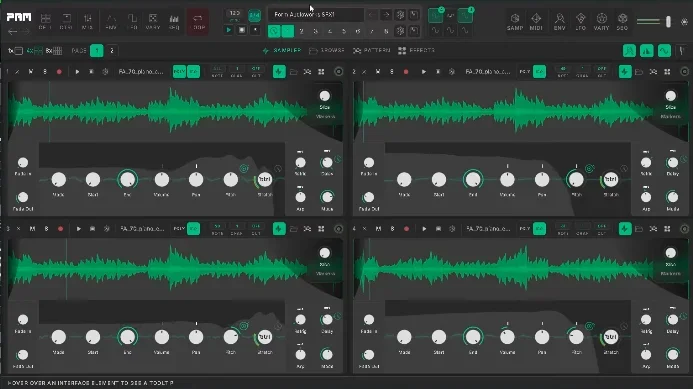Image resolution: width=693 pixels, height=389 pixels.
Task: Select the LFO icon beside top-right VARY
Action: [581, 21]
